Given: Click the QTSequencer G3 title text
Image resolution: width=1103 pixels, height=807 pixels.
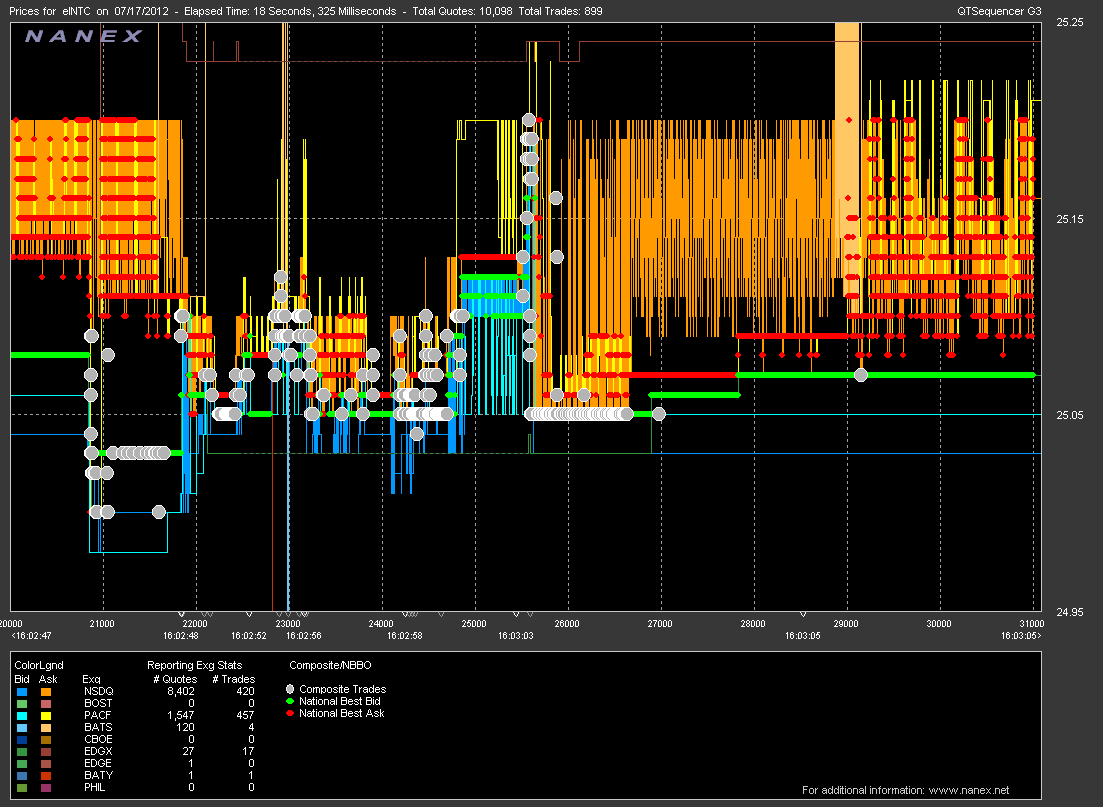Looking at the screenshot, I should 999,11.
